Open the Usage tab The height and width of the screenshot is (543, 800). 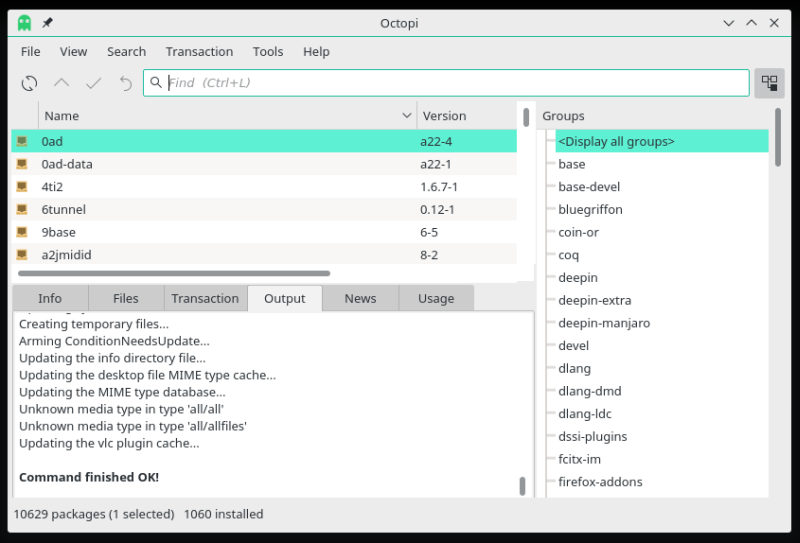436,299
